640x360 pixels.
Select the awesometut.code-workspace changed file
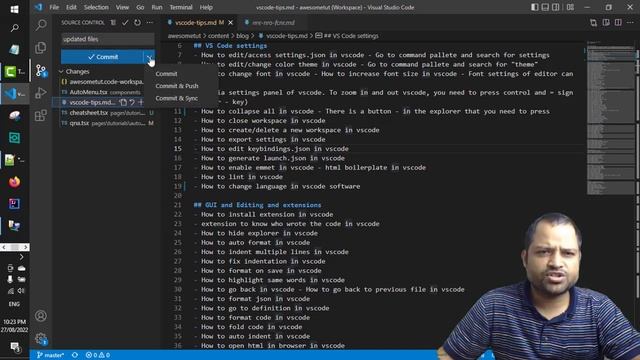106,82
